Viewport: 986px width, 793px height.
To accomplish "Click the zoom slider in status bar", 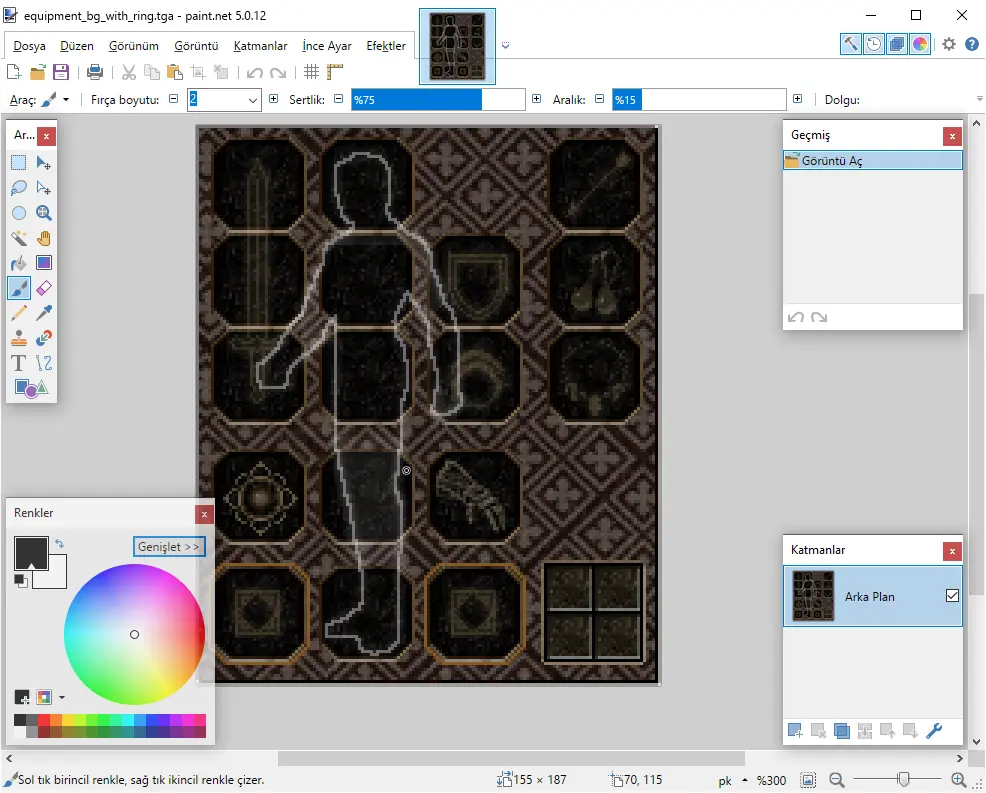I will [897, 780].
